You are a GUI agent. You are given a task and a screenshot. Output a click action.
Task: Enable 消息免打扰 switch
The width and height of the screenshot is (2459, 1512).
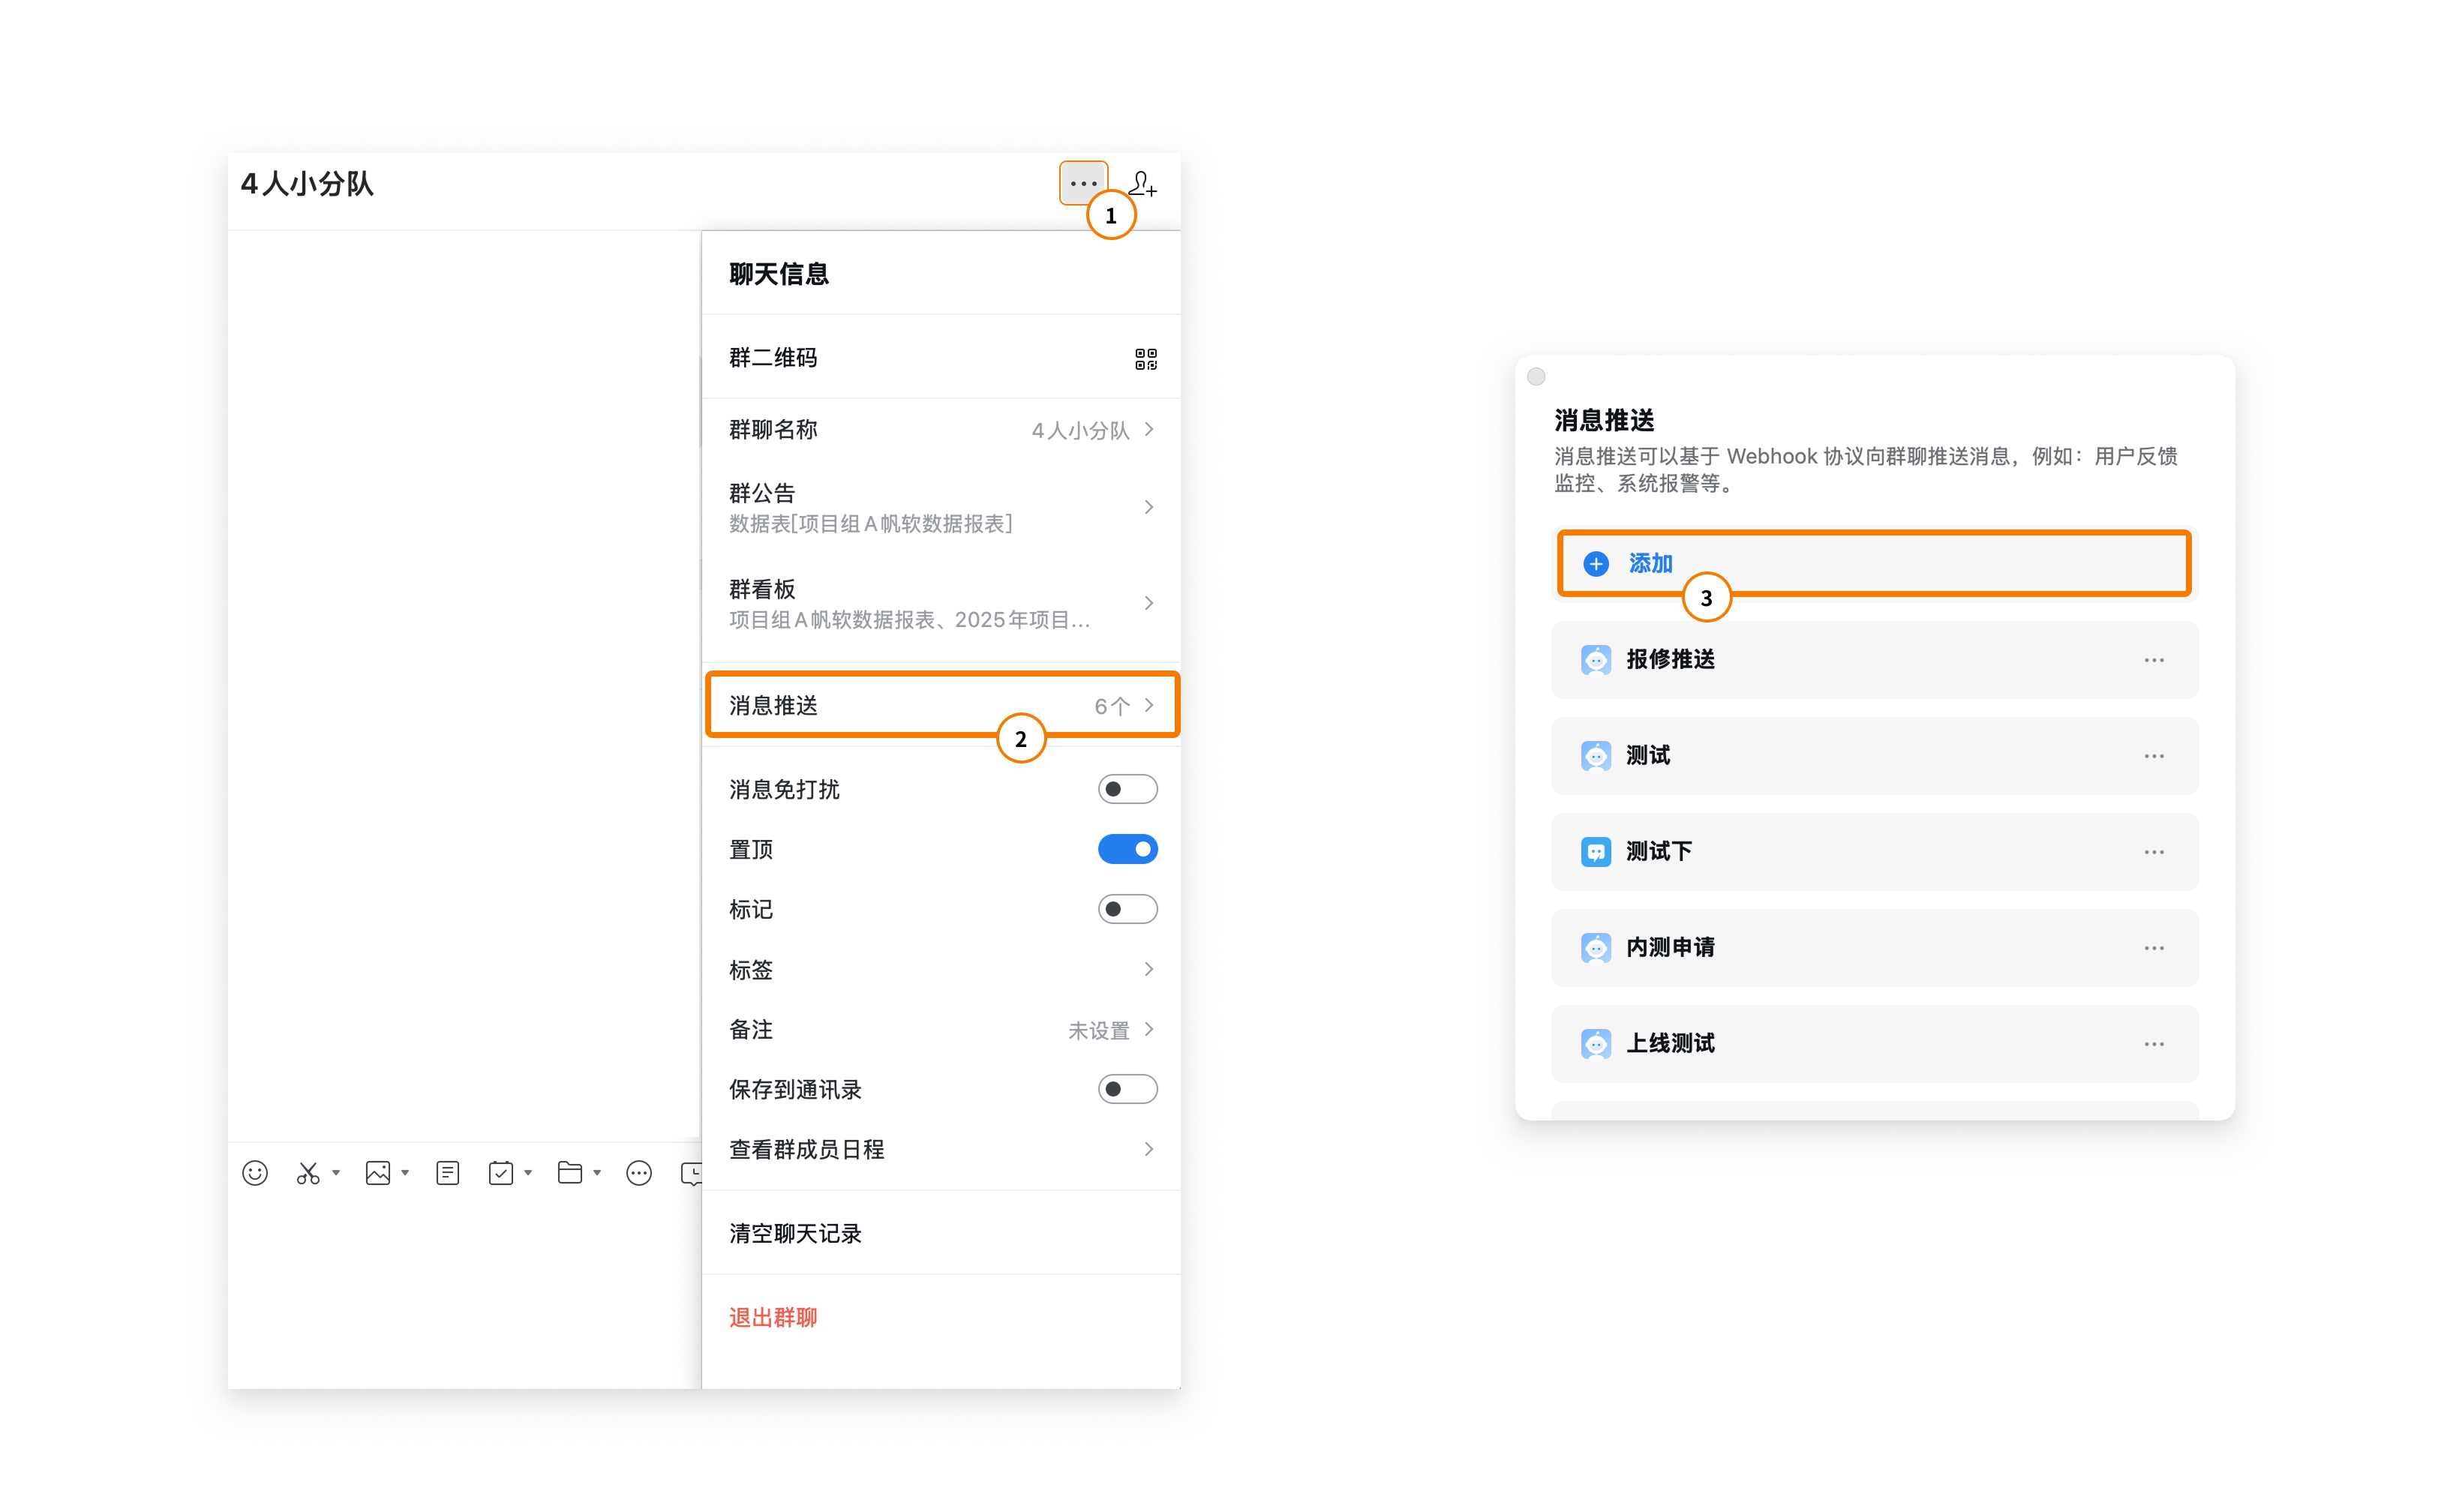(1127, 789)
